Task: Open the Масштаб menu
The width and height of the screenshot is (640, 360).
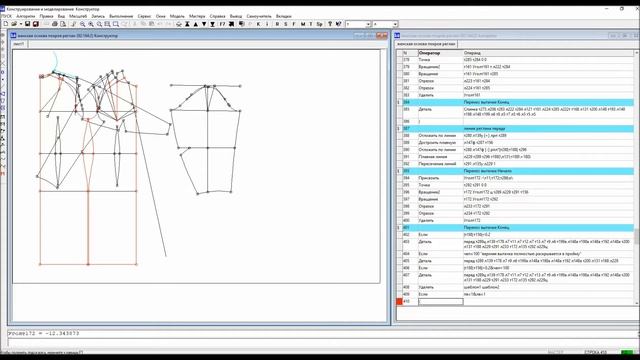Action: [x=78, y=16]
